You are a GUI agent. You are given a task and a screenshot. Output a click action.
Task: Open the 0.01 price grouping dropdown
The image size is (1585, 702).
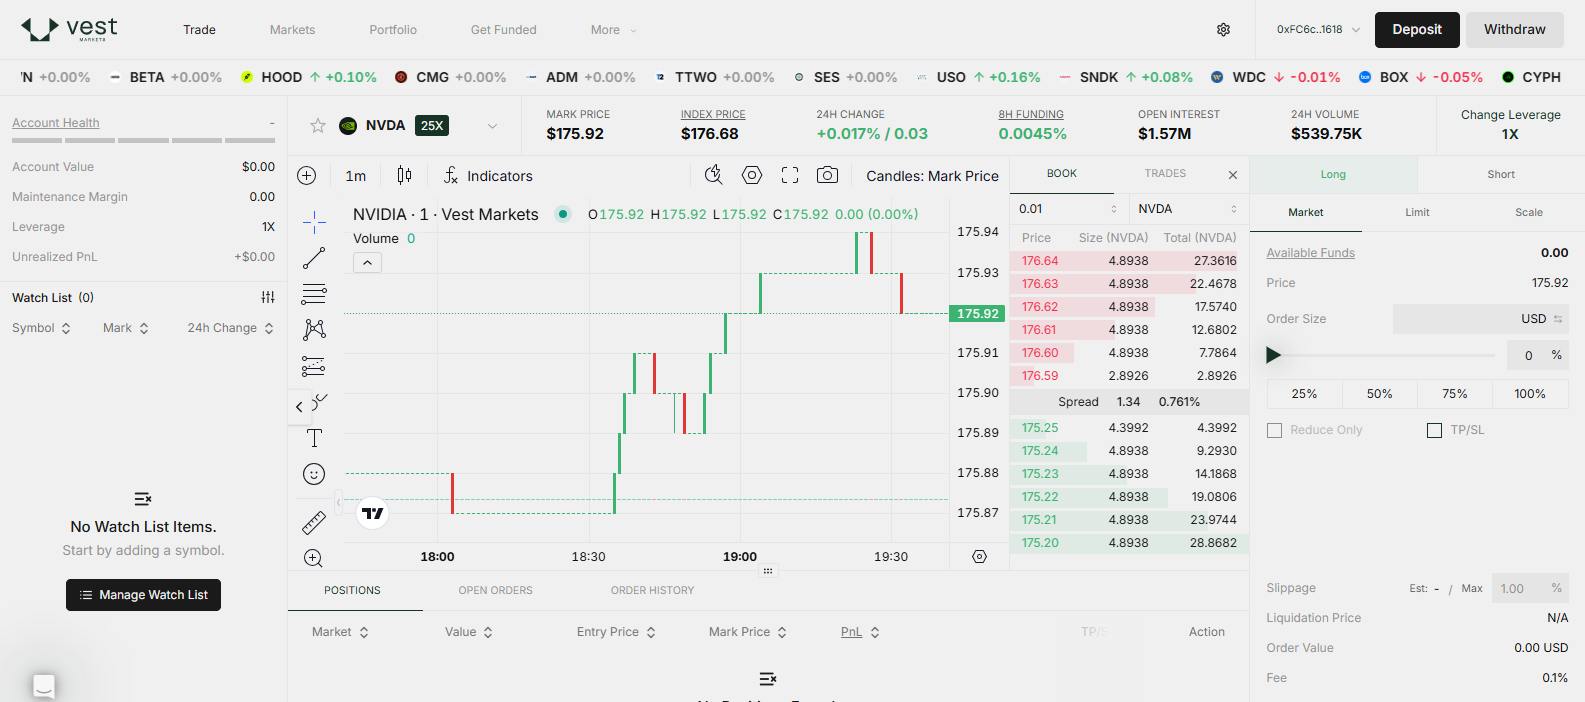(x=1068, y=209)
